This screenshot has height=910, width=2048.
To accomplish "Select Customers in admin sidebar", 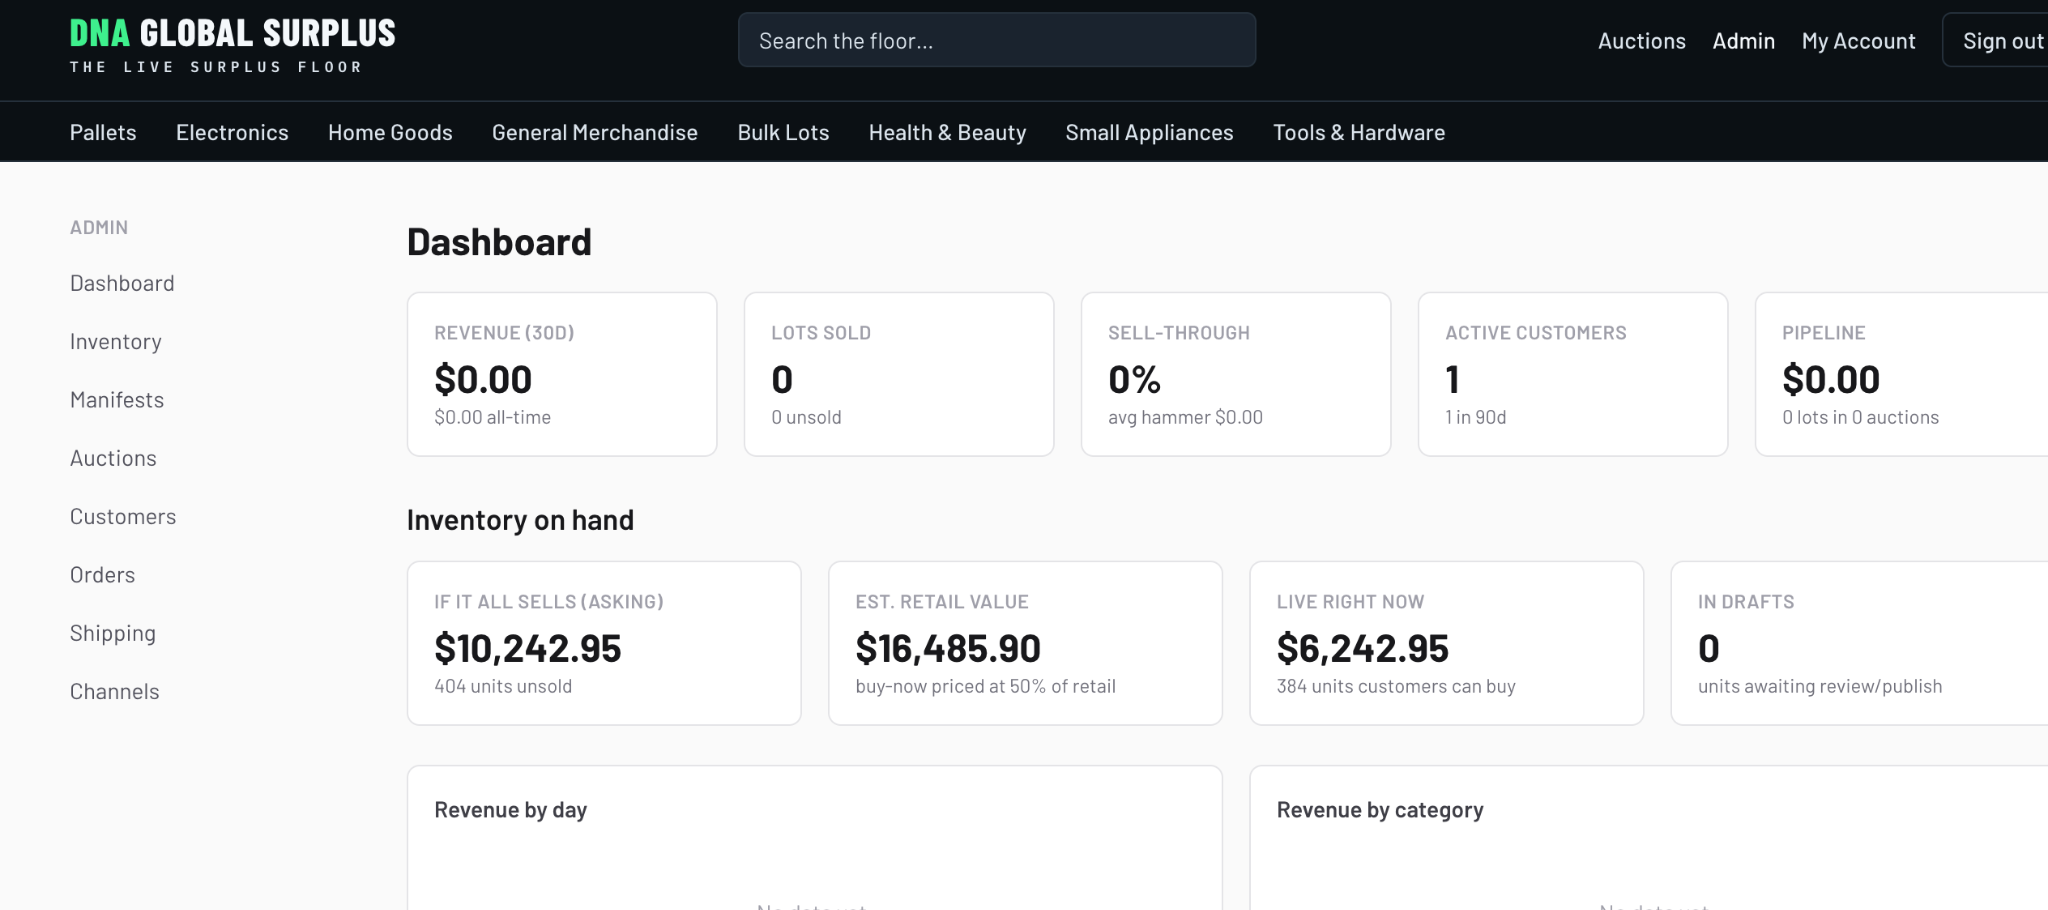I will pos(123,516).
